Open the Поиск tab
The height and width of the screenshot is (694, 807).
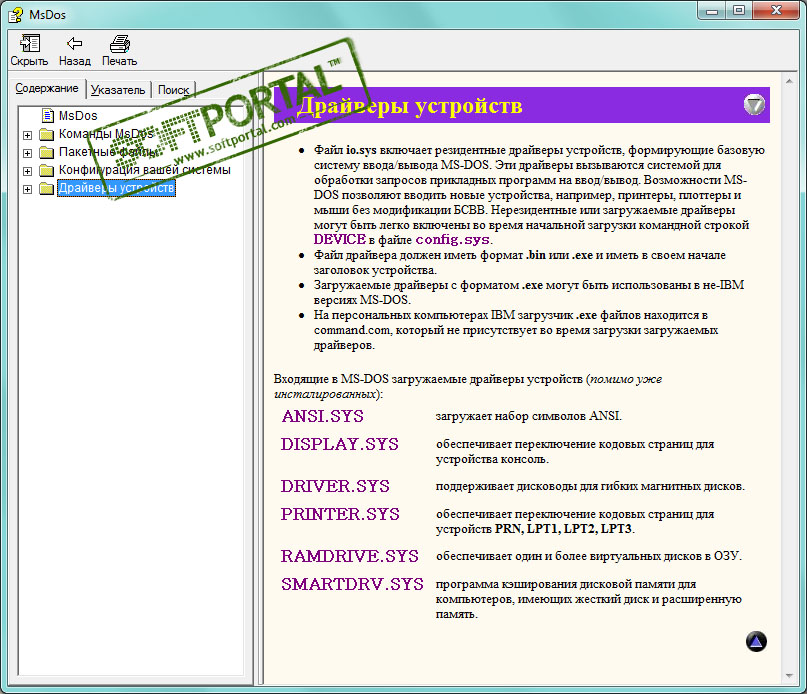coord(173,90)
